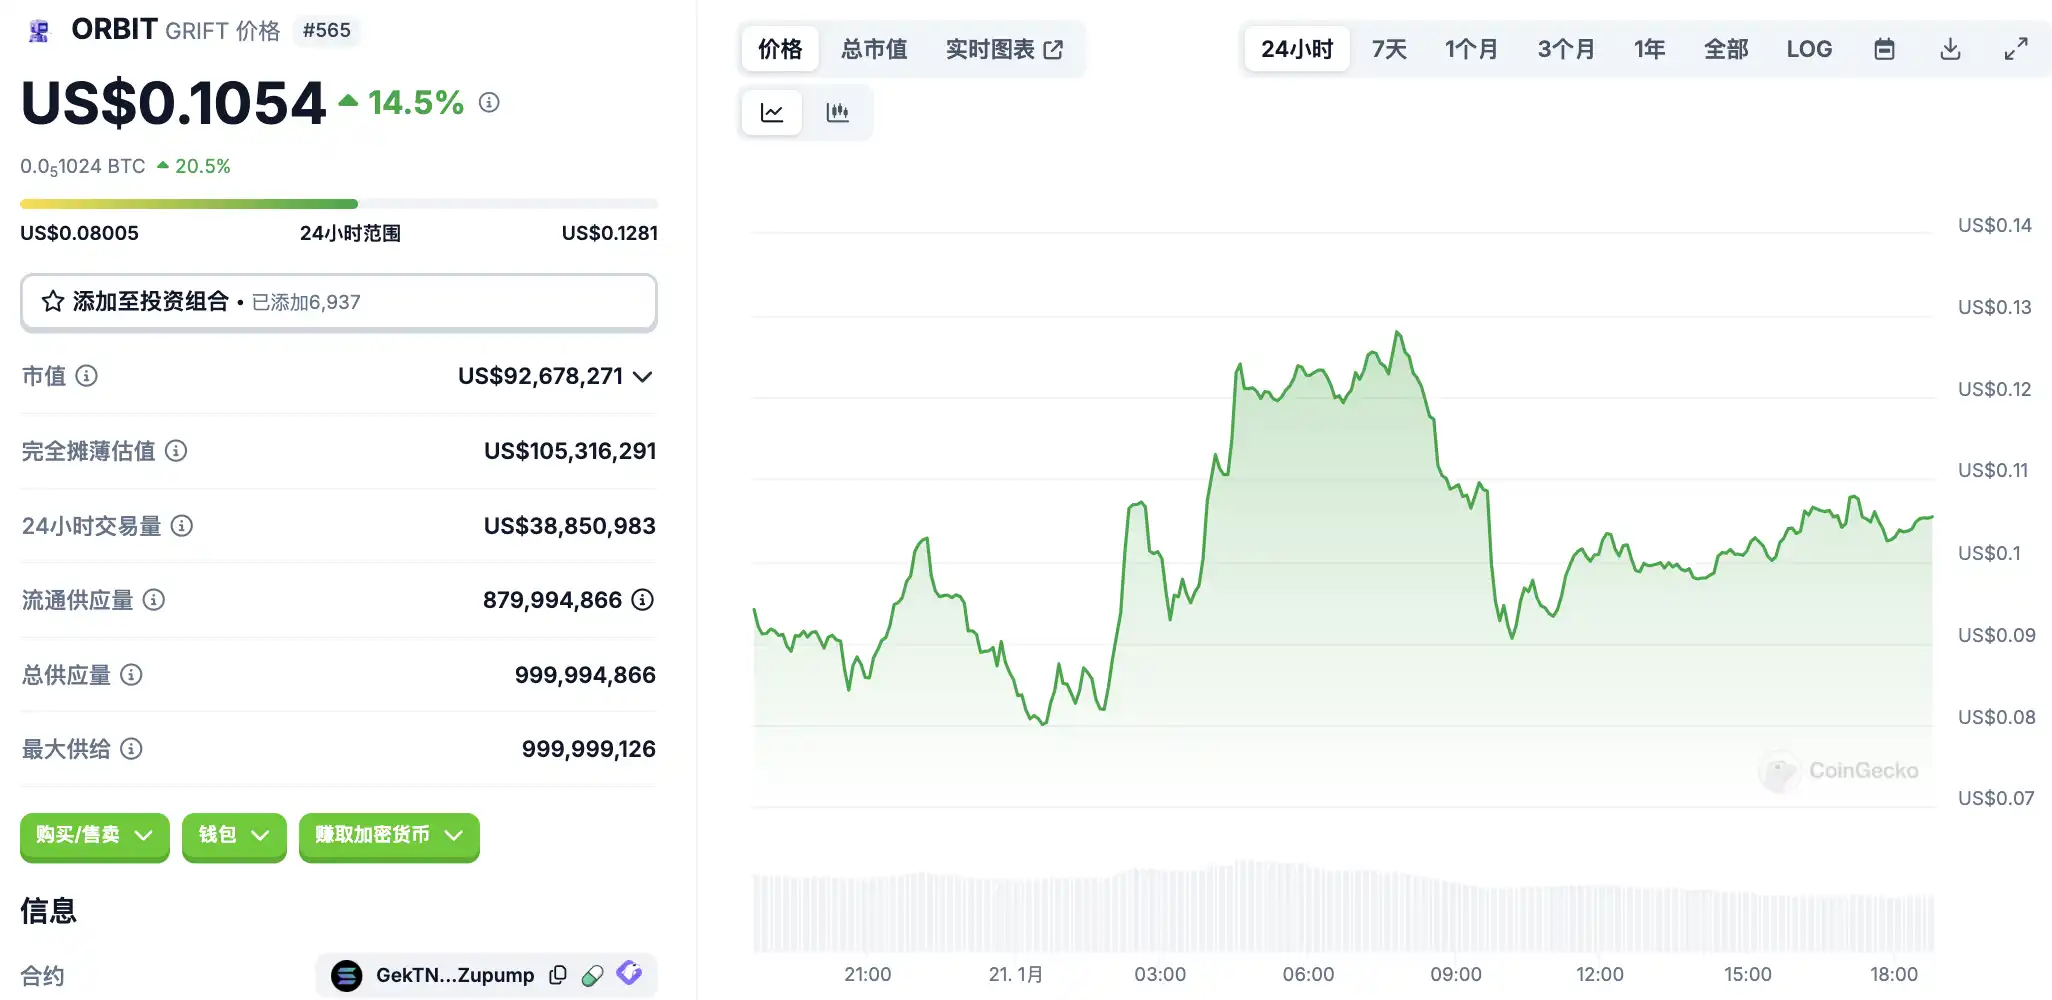This screenshot has height=1000, width=2052.
Task: Click info icon next to 24小时交易量
Action: coord(181,526)
